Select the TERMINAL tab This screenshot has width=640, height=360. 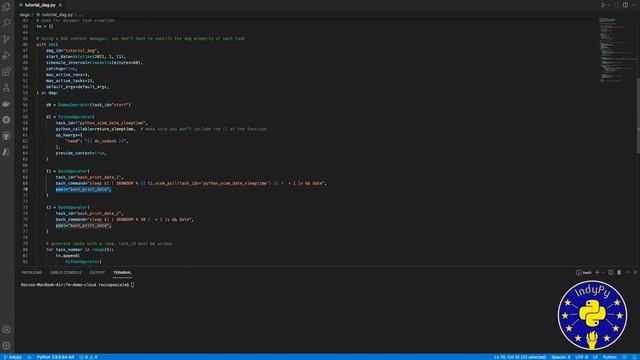coord(122,272)
